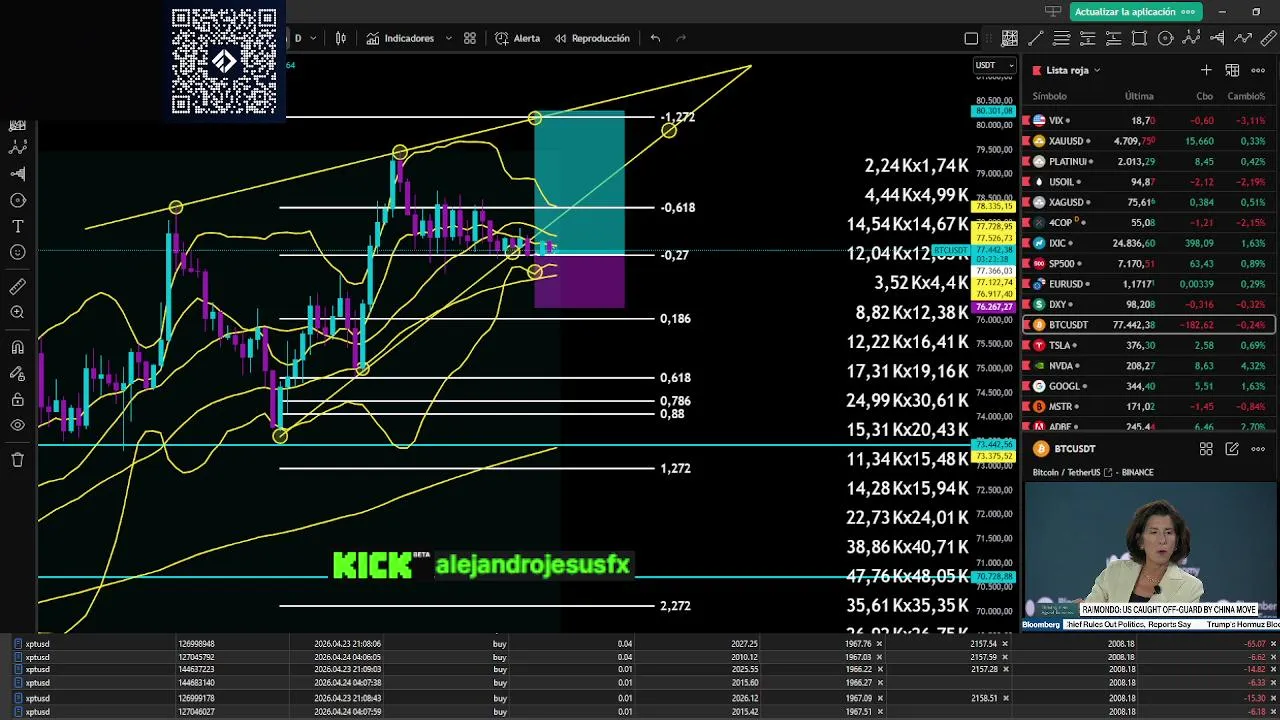
Task: Open the indicator templates grid icon
Action: pos(470,38)
